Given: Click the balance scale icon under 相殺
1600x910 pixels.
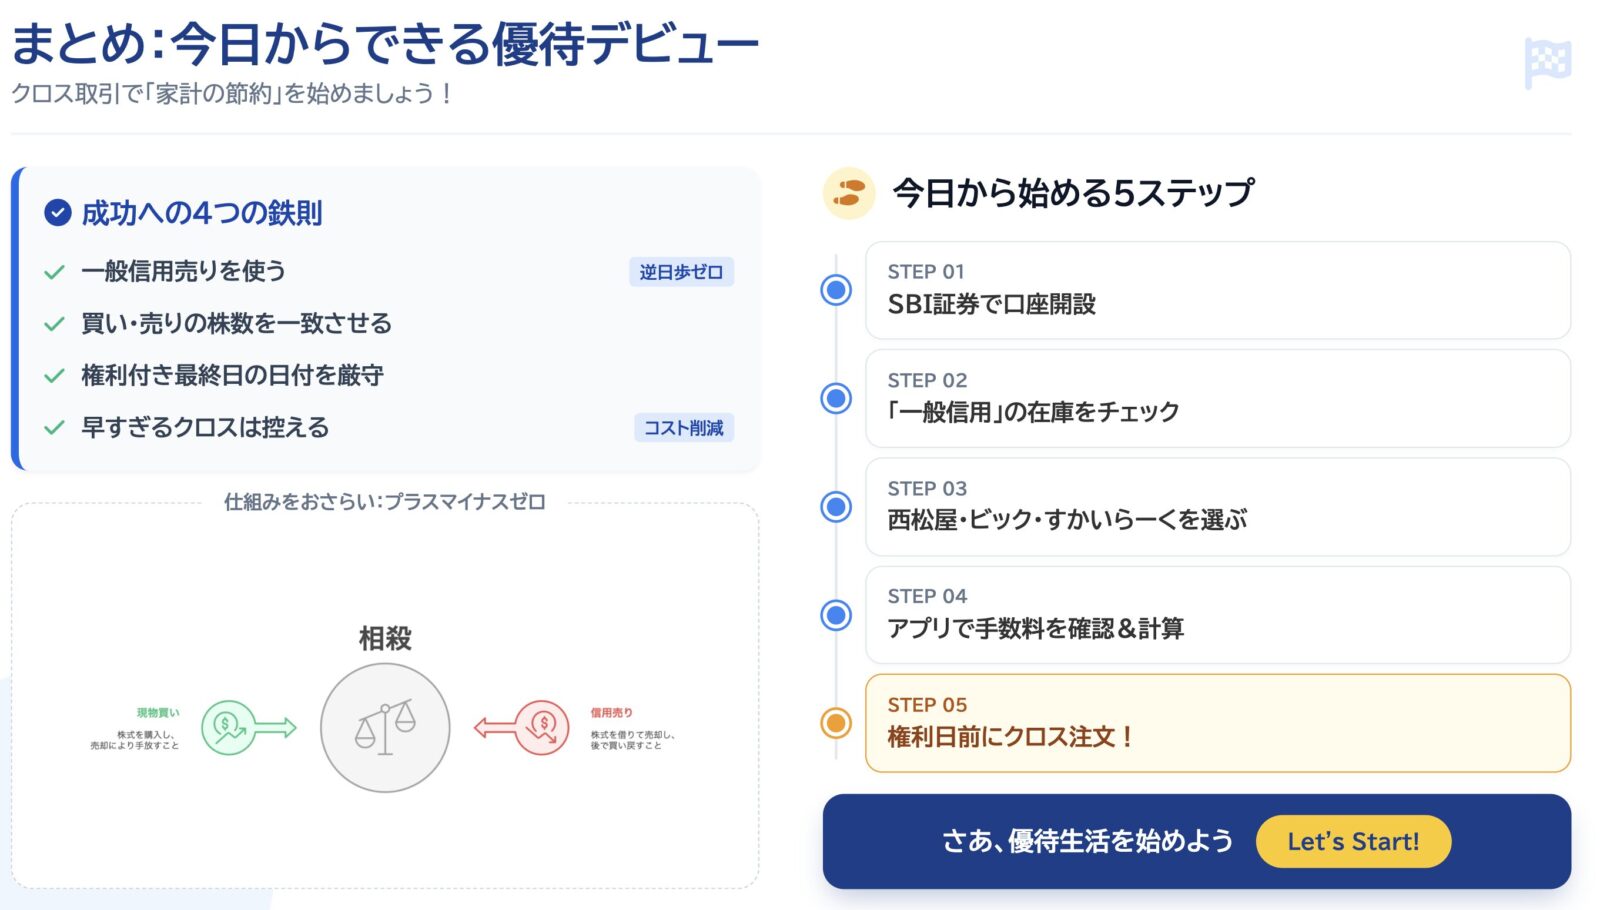Looking at the screenshot, I should coord(385,728).
